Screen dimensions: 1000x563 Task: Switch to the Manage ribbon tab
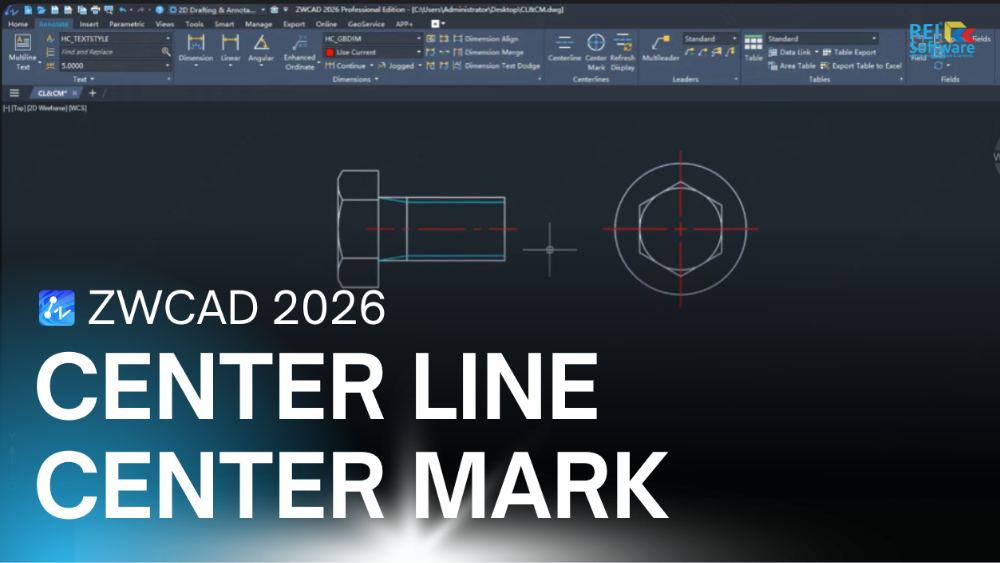(x=258, y=24)
